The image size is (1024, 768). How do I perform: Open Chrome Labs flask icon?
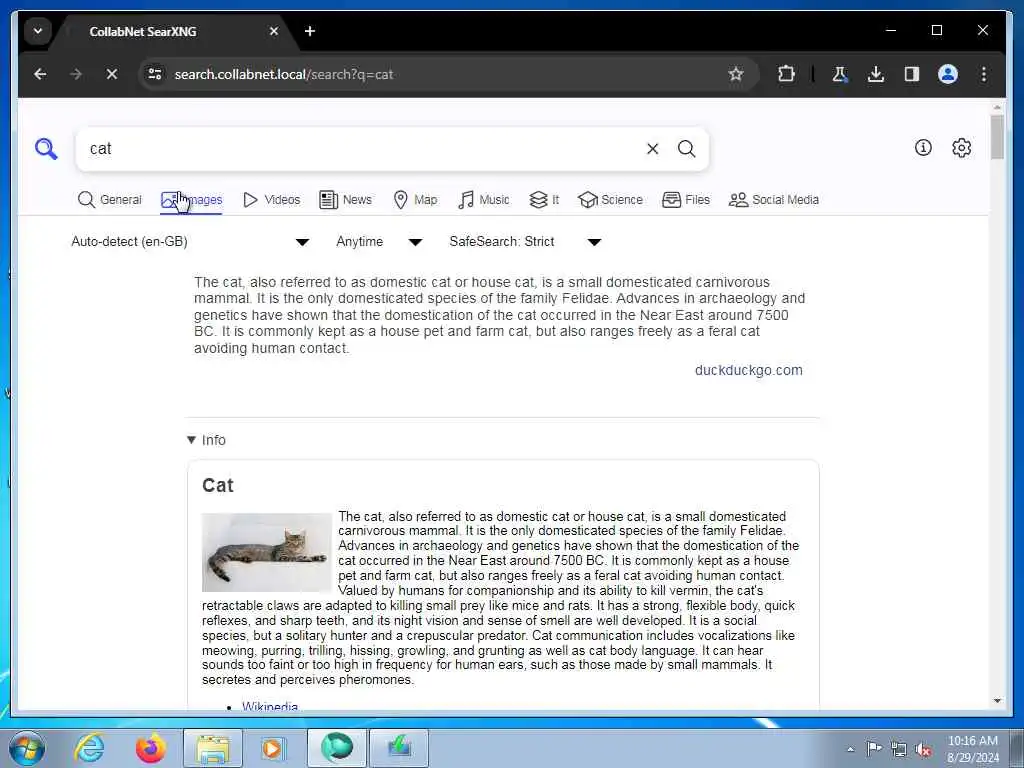click(x=840, y=74)
